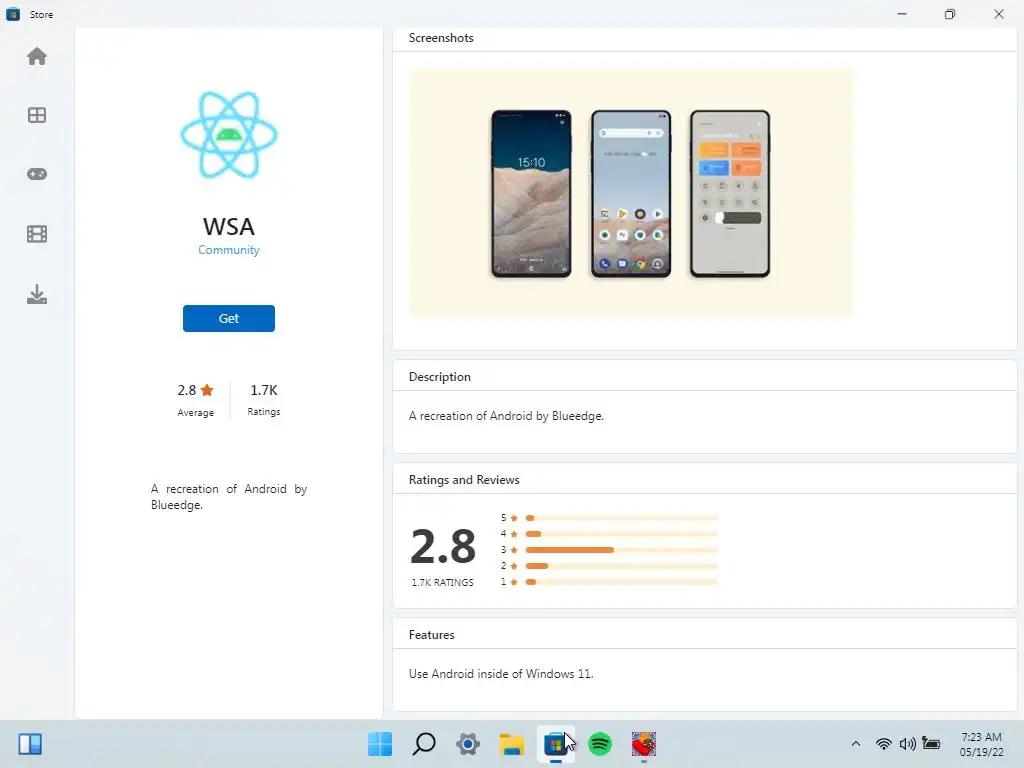Screen dimensions: 1024x768
Task: Click the large 2.8 rating number
Action: [443, 546]
